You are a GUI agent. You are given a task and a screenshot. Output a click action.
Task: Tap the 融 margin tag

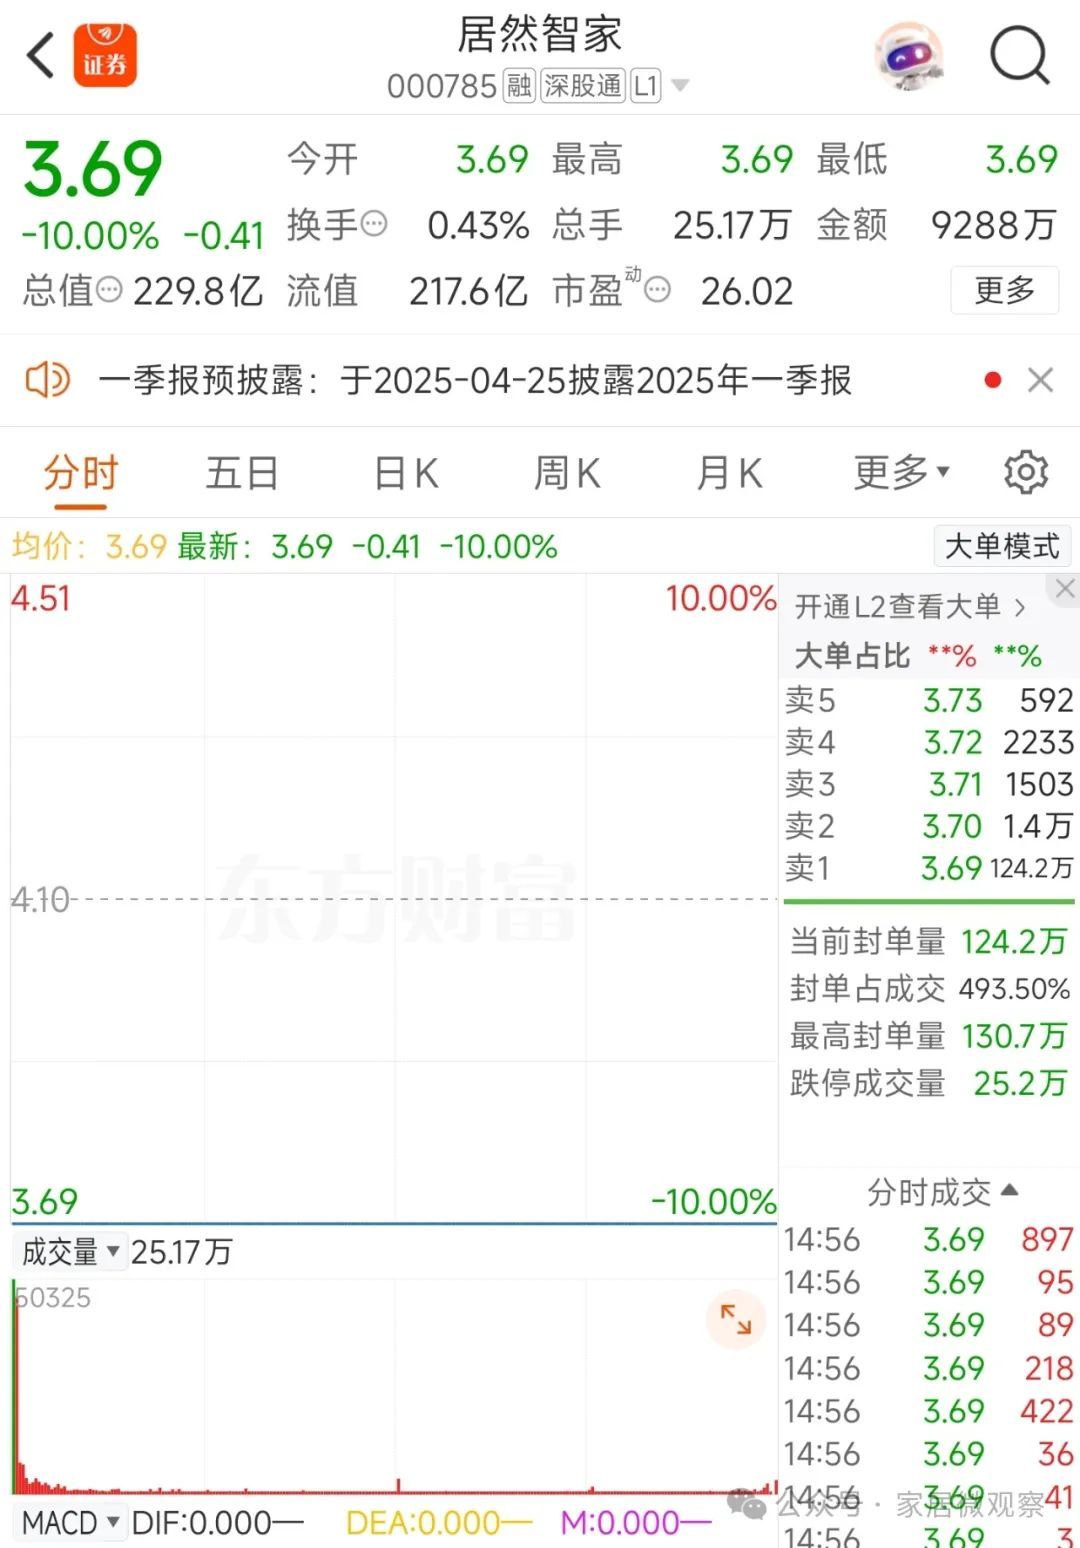[519, 86]
